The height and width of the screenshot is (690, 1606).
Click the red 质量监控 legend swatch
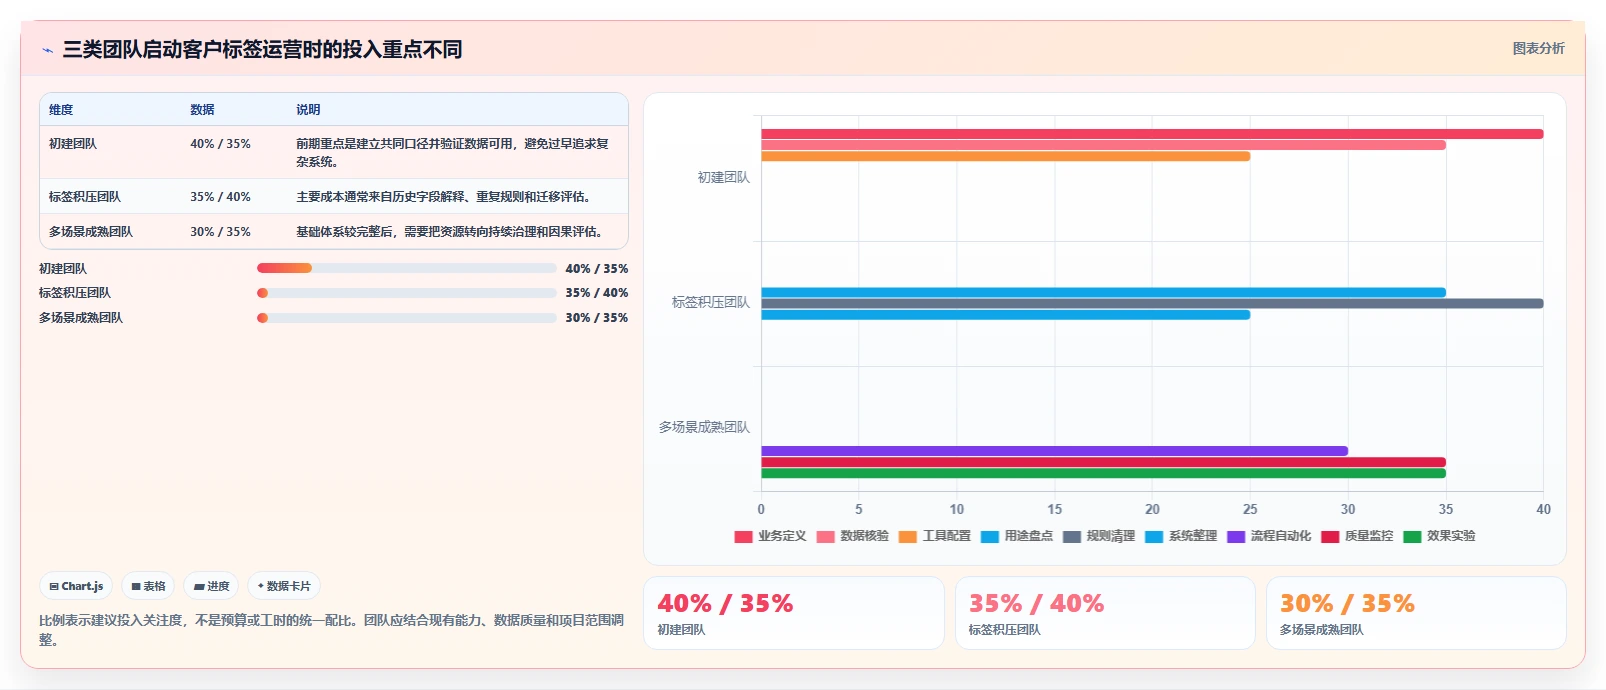(x=1330, y=537)
